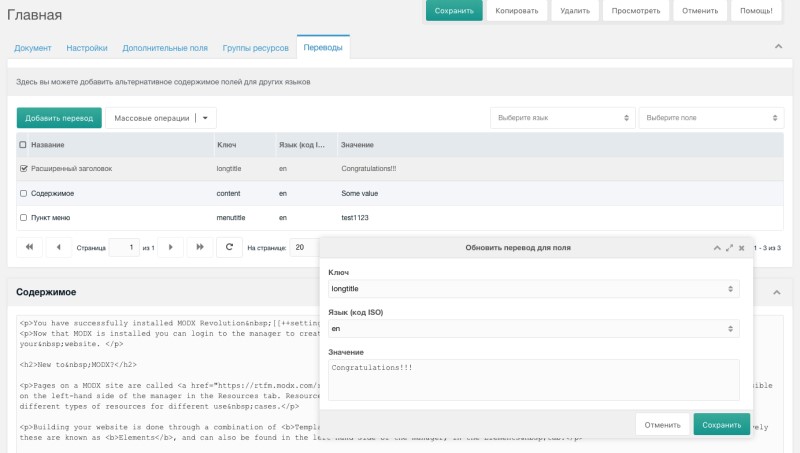Open the Дополнительные поля tab
This screenshot has height=453, width=800.
pyautogui.click(x=165, y=48)
